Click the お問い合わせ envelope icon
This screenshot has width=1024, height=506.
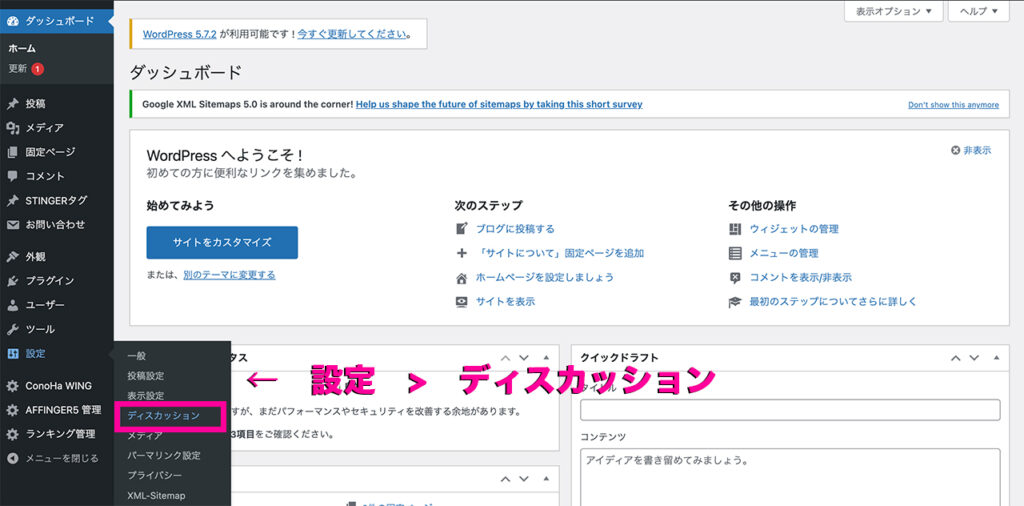[12, 225]
